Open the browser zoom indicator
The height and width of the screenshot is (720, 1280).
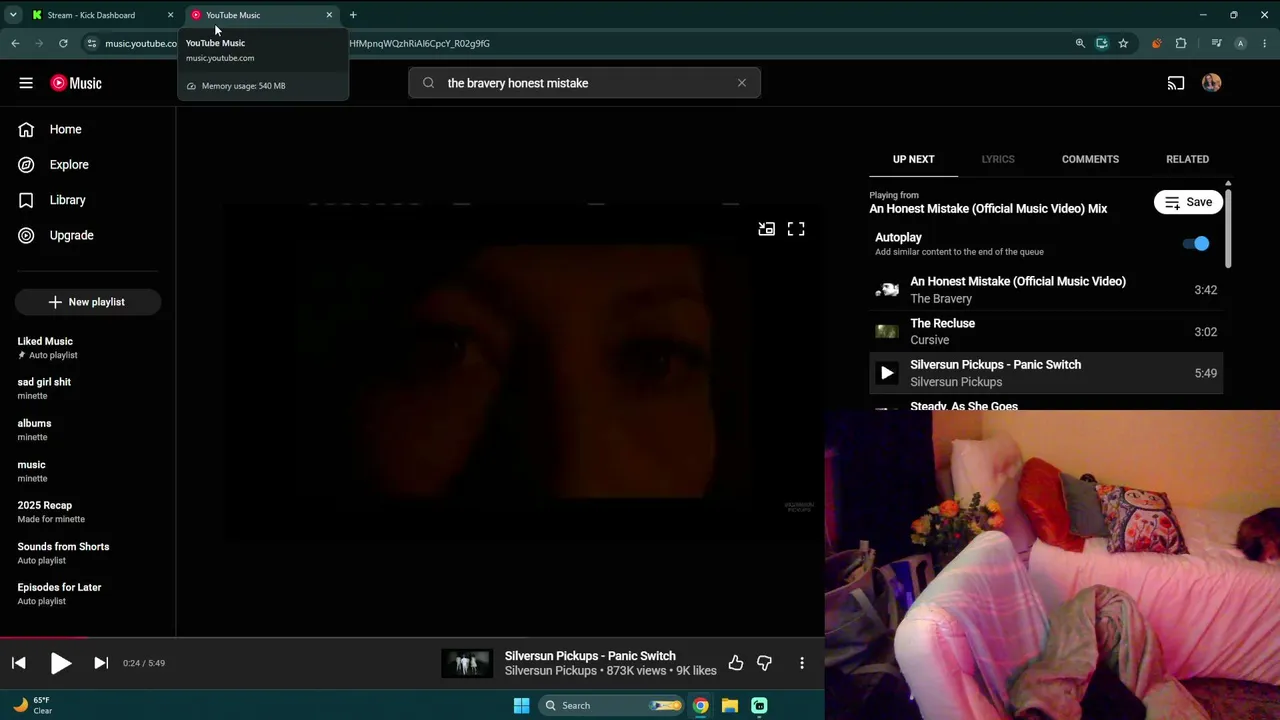(x=1080, y=43)
